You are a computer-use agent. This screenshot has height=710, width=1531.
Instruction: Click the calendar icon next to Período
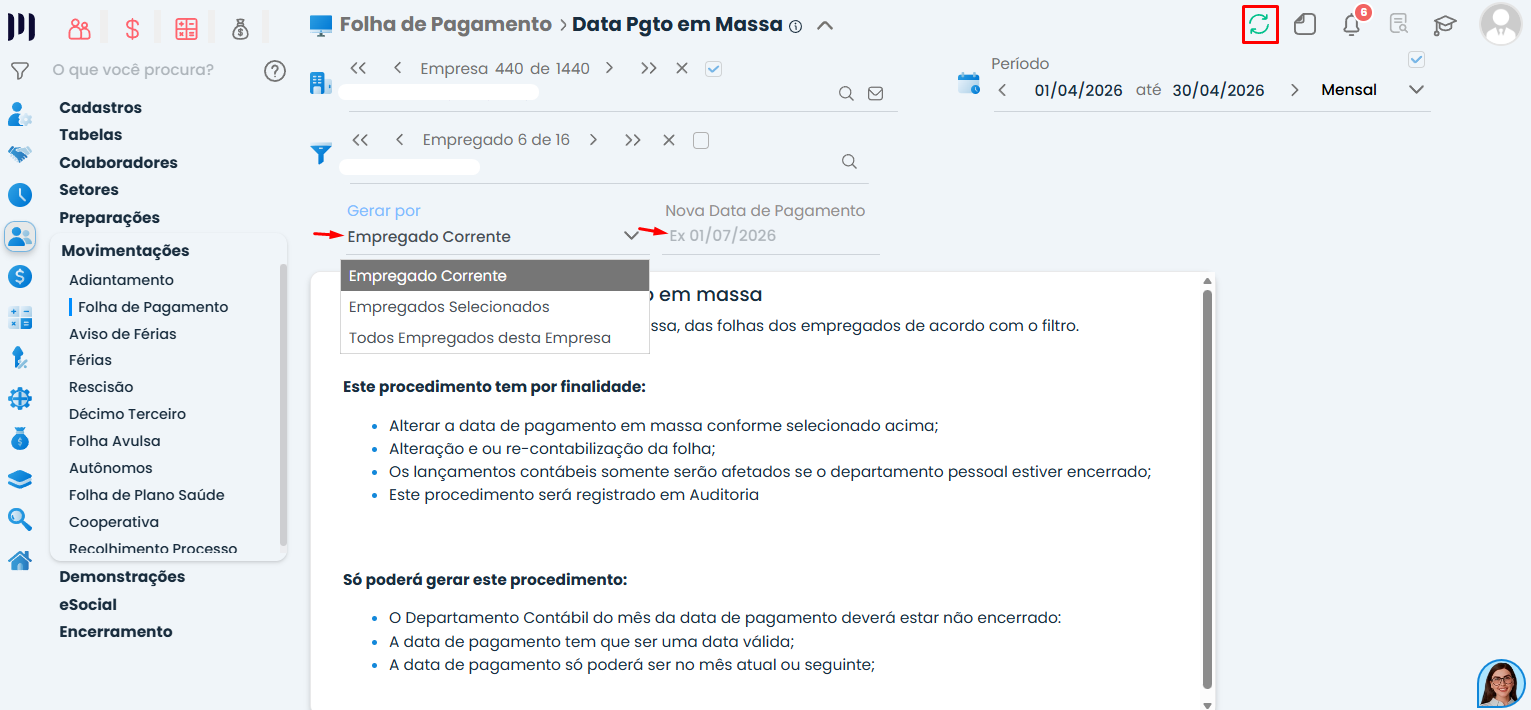point(968,83)
